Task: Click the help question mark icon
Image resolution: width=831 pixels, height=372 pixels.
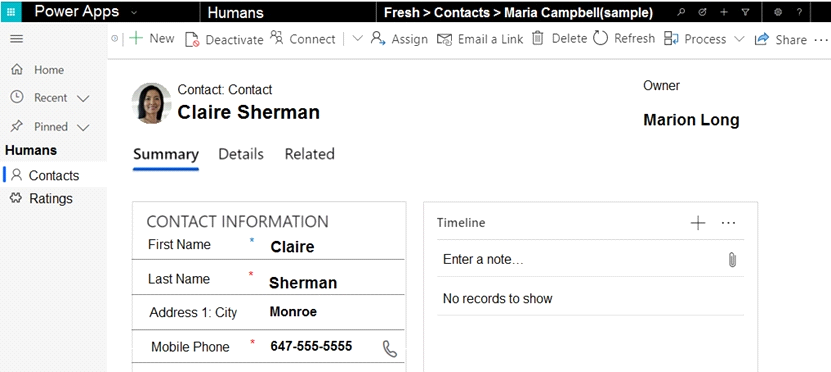Action: pos(799,12)
